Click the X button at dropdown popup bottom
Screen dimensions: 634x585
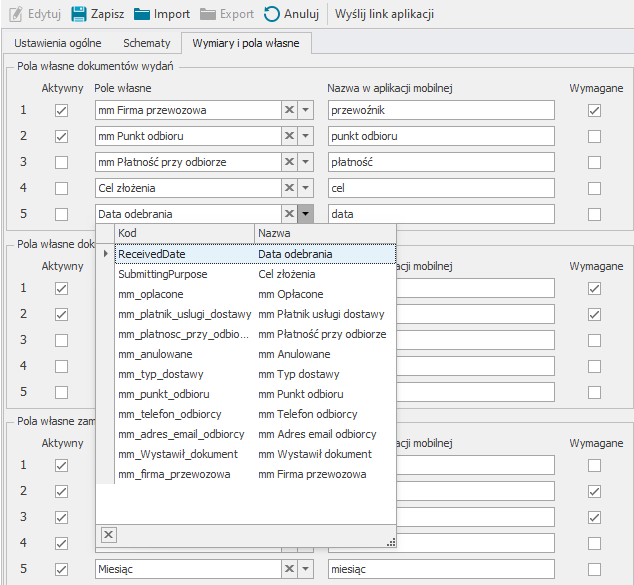click(x=109, y=535)
